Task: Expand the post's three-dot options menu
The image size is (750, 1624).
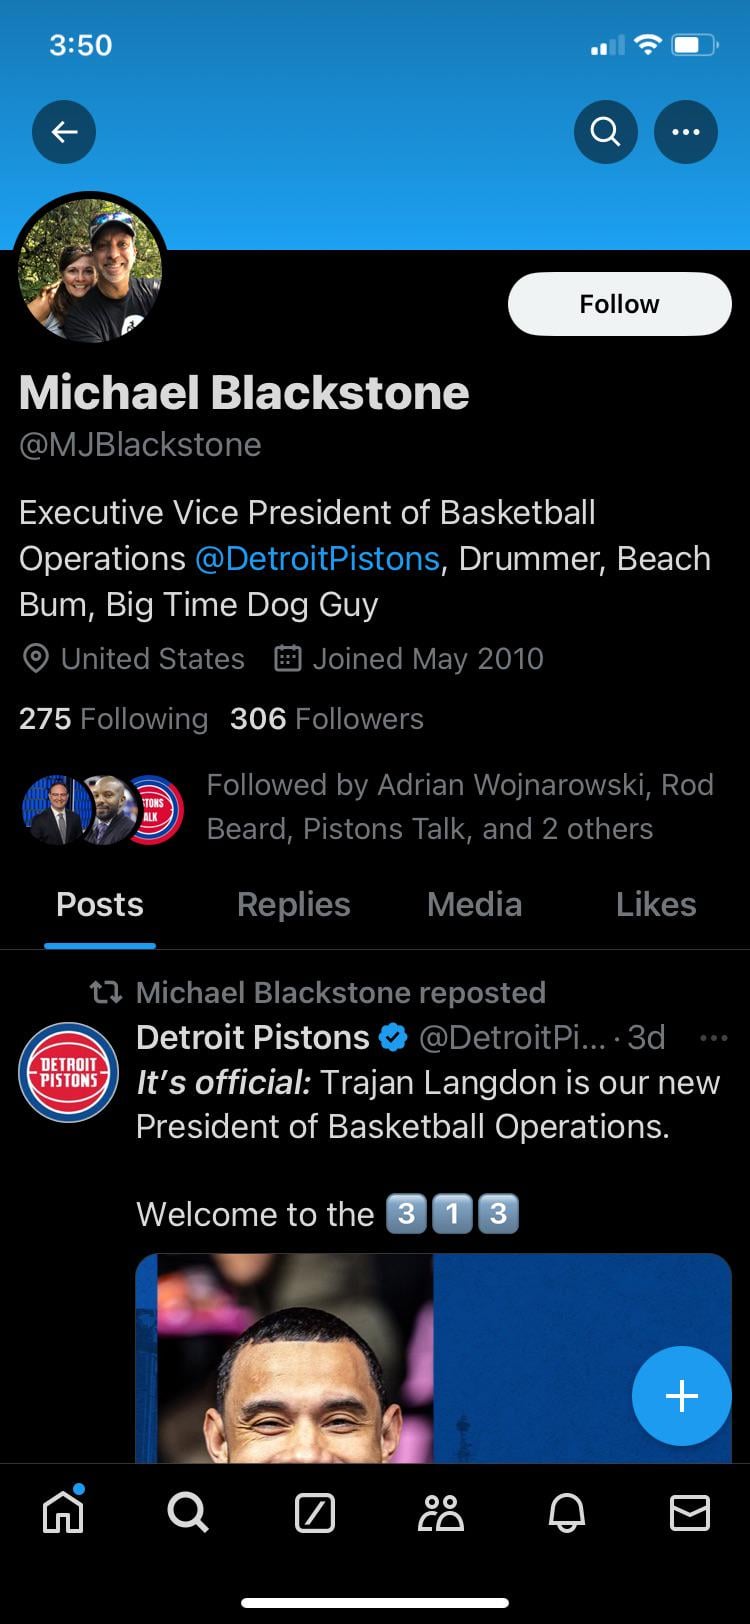Action: coord(714,1038)
